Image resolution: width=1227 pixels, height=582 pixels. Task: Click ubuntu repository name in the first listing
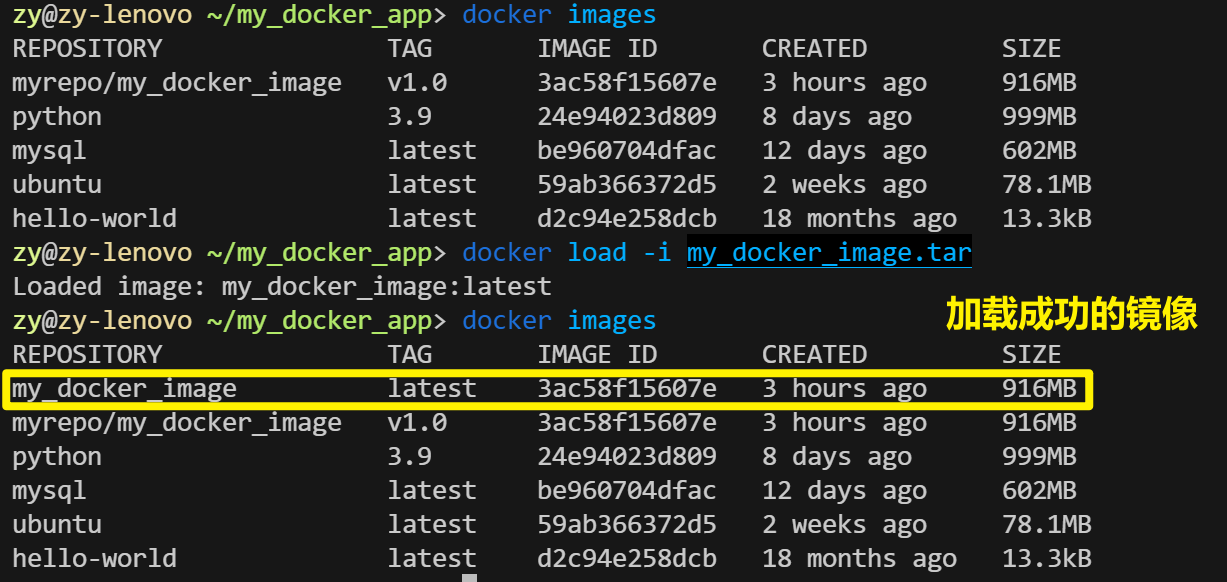tap(57, 185)
